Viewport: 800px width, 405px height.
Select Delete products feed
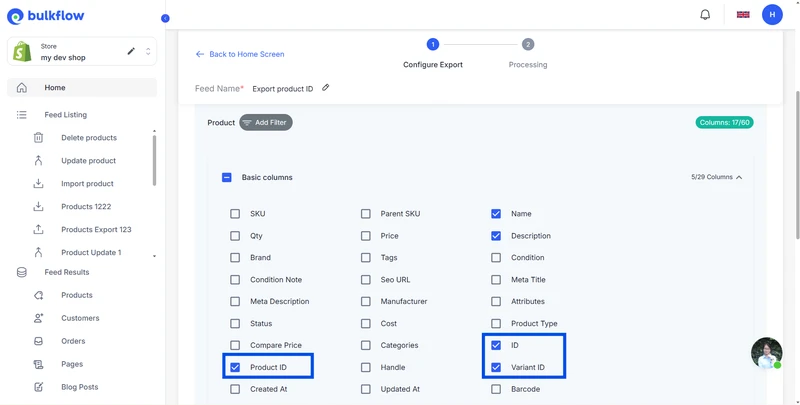[89, 138]
